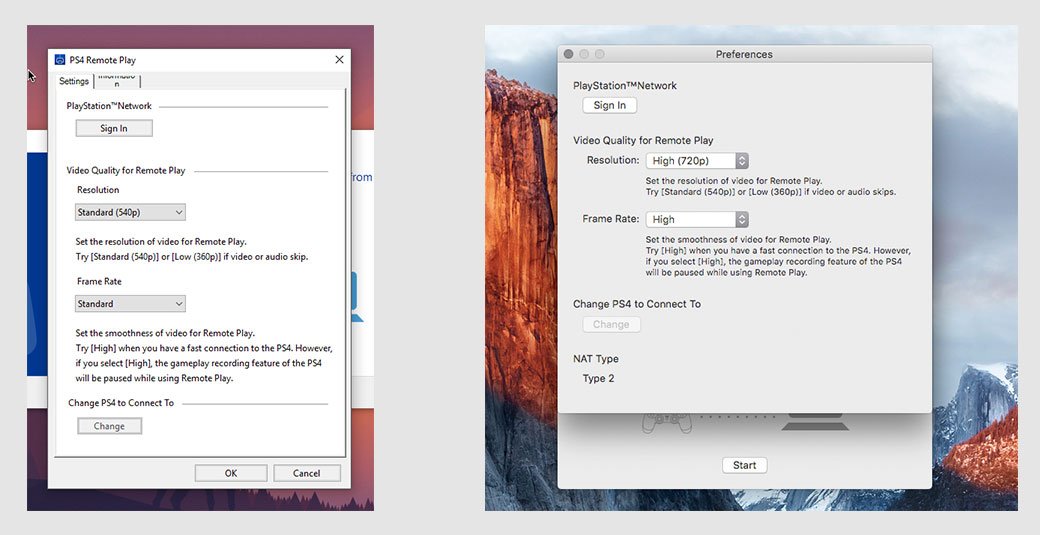Close the PS4 Remote Play settings window
1040x535 pixels.
click(x=340, y=60)
